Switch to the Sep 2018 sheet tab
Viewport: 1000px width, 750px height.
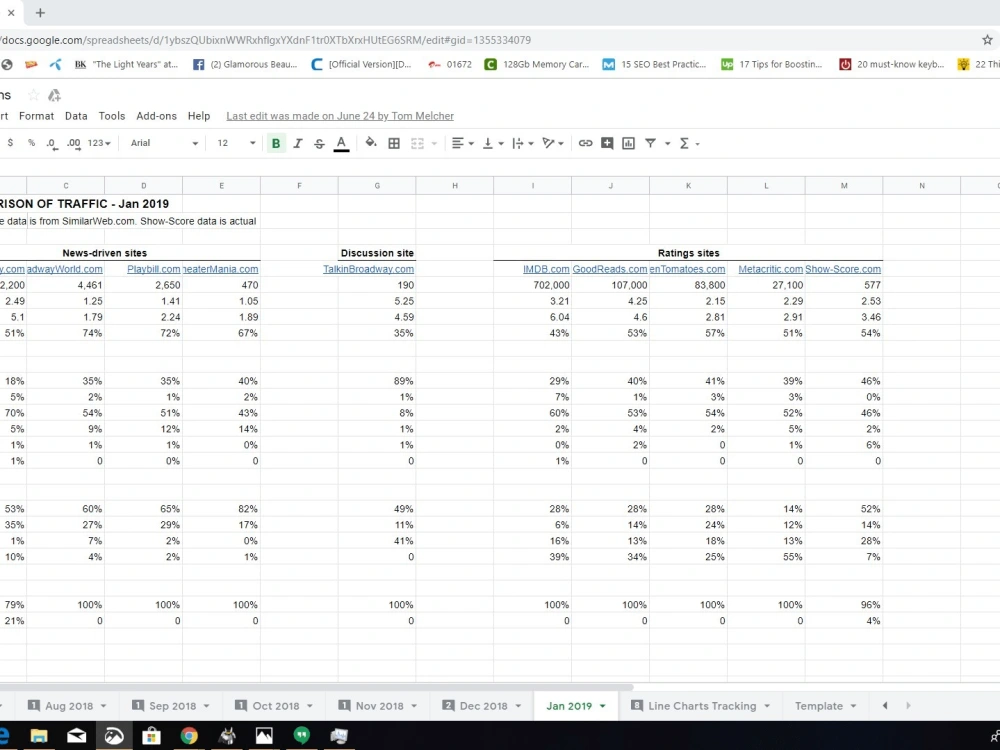[x=172, y=706]
